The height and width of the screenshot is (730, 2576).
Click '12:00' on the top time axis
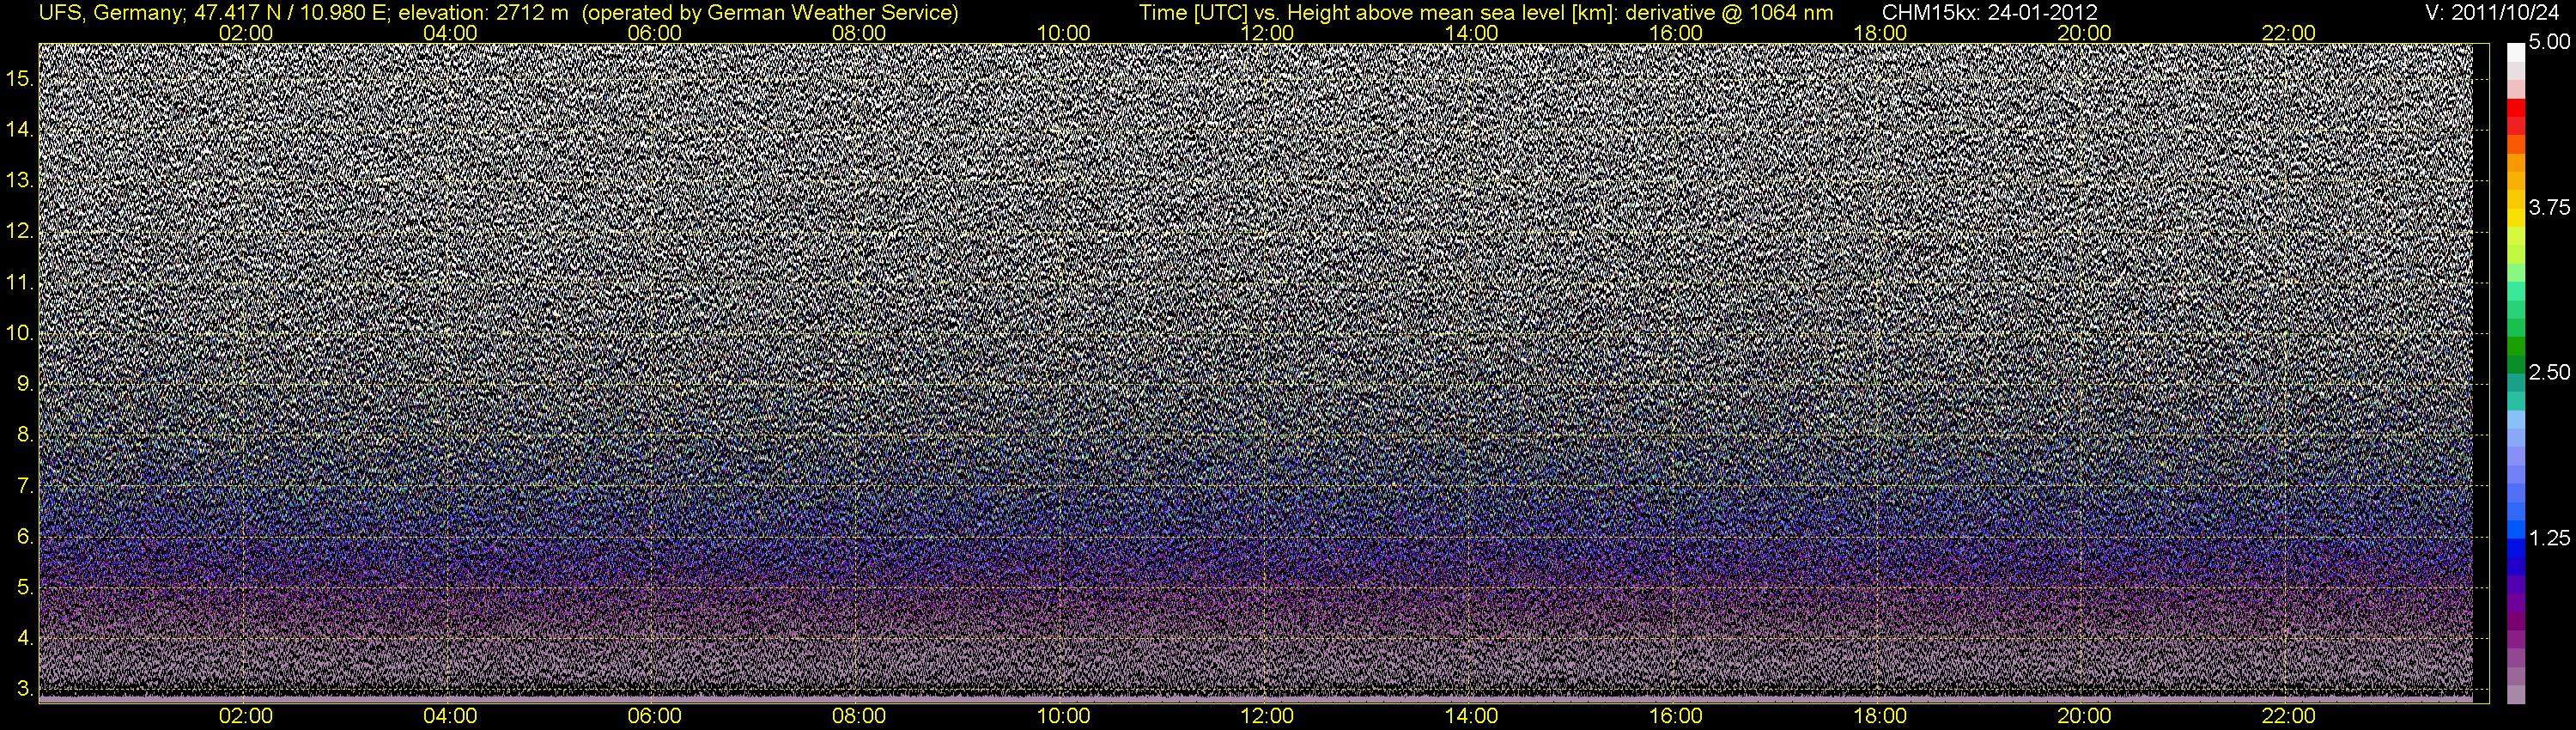pyautogui.click(x=1267, y=33)
